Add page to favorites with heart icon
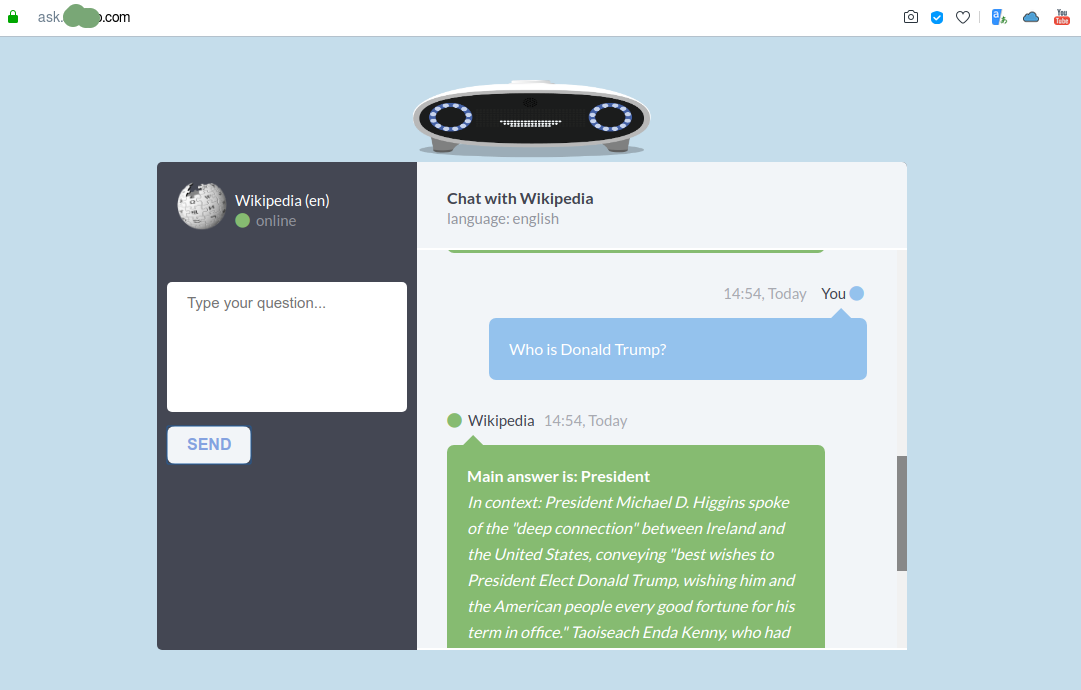The height and width of the screenshot is (690, 1081). [963, 17]
